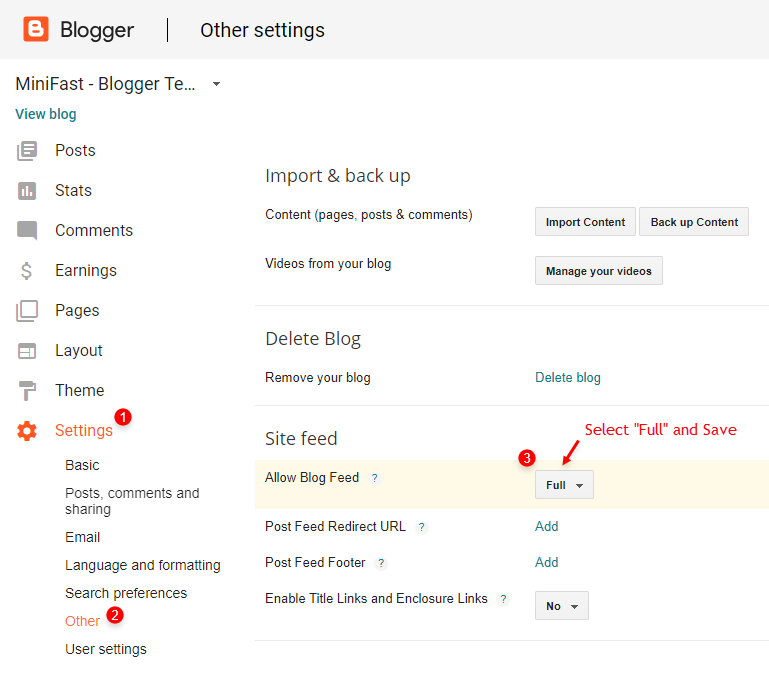Expand the blog selector dropdown arrow
Screen dimensions: 769x679
point(216,84)
